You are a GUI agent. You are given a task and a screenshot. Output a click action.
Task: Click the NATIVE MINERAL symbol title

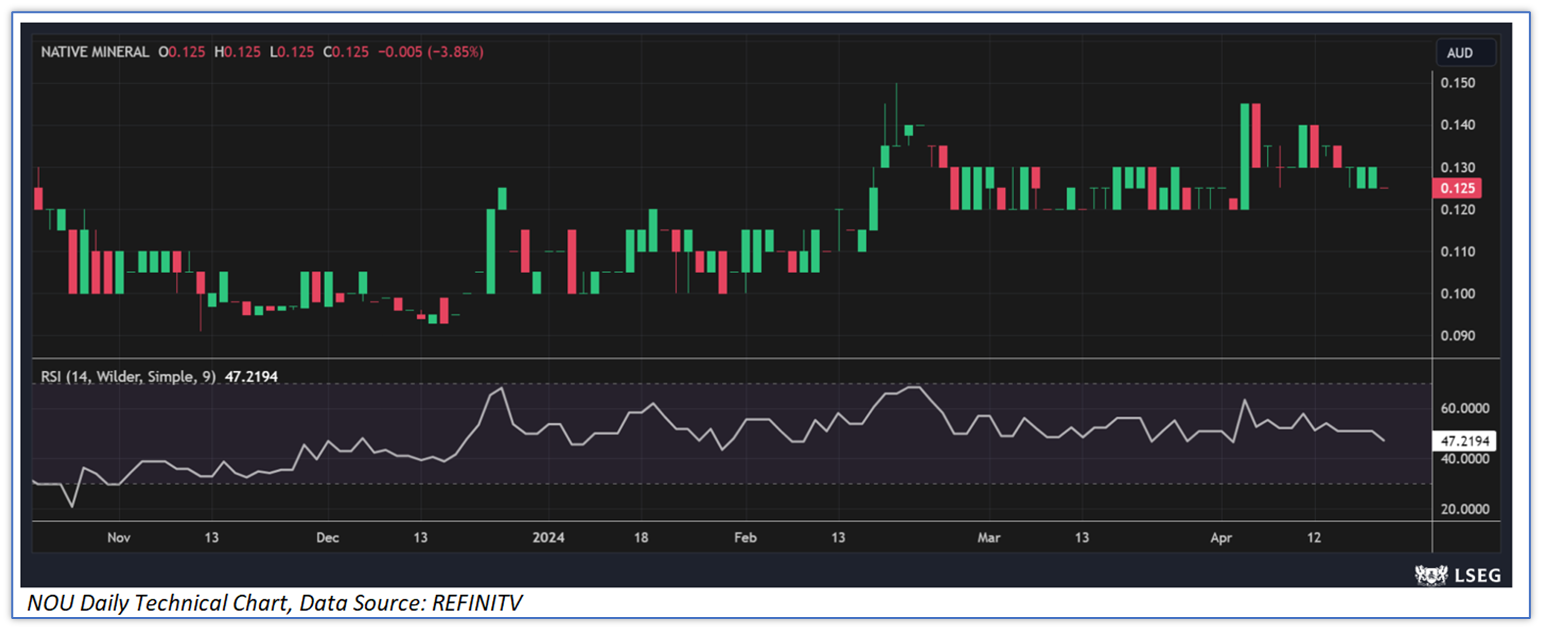point(95,51)
